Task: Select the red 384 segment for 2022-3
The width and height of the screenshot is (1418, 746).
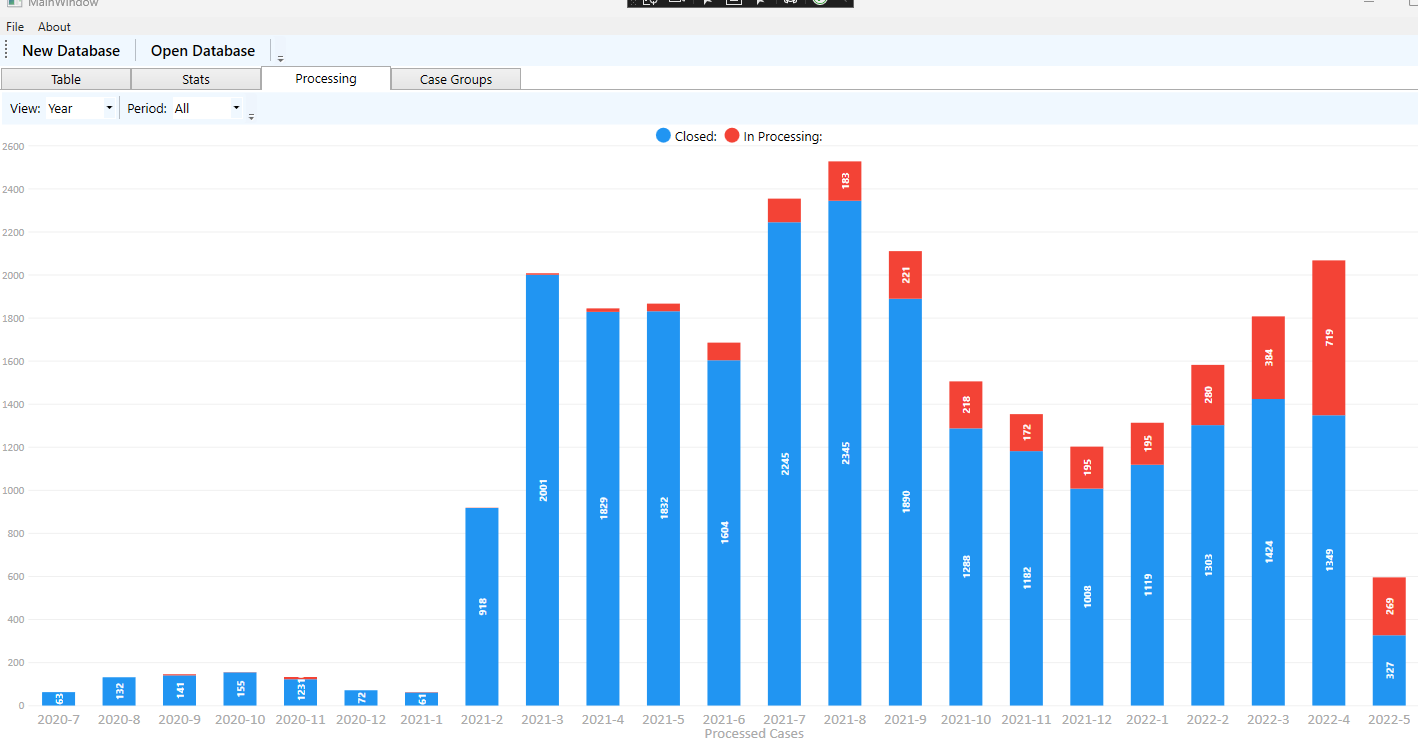Action: (x=1268, y=358)
